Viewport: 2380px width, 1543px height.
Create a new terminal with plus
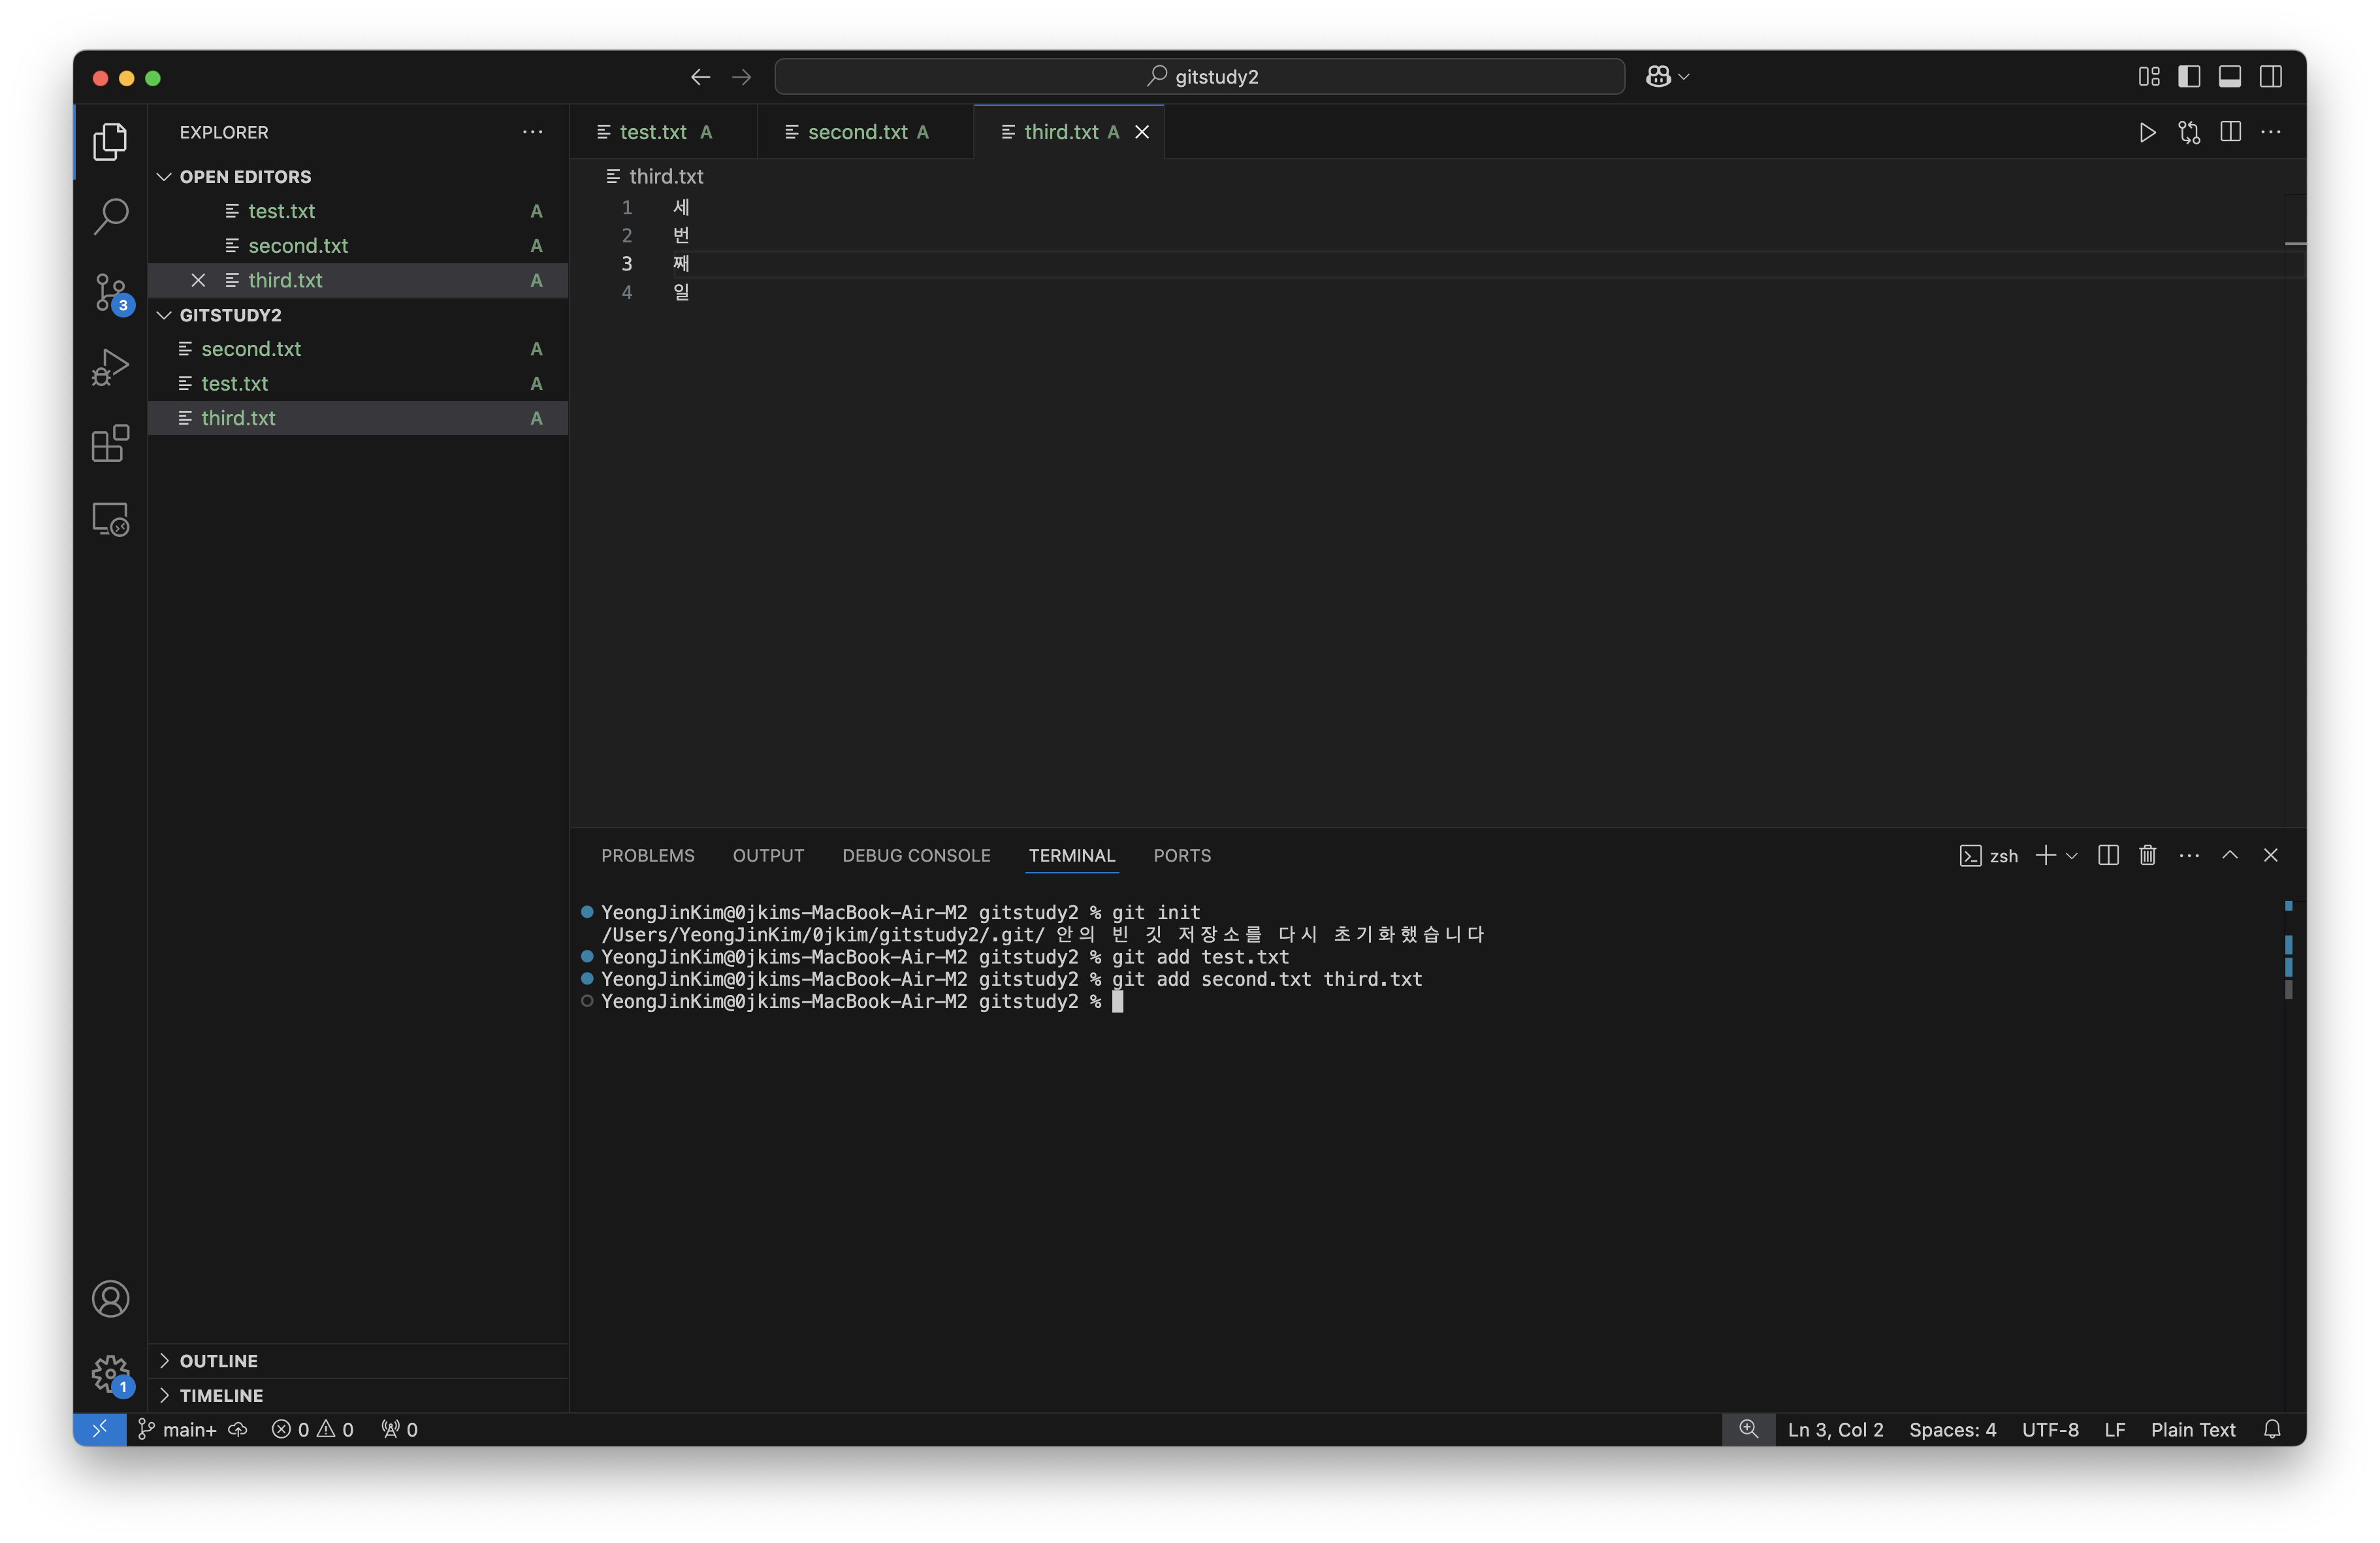(2045, 855)
